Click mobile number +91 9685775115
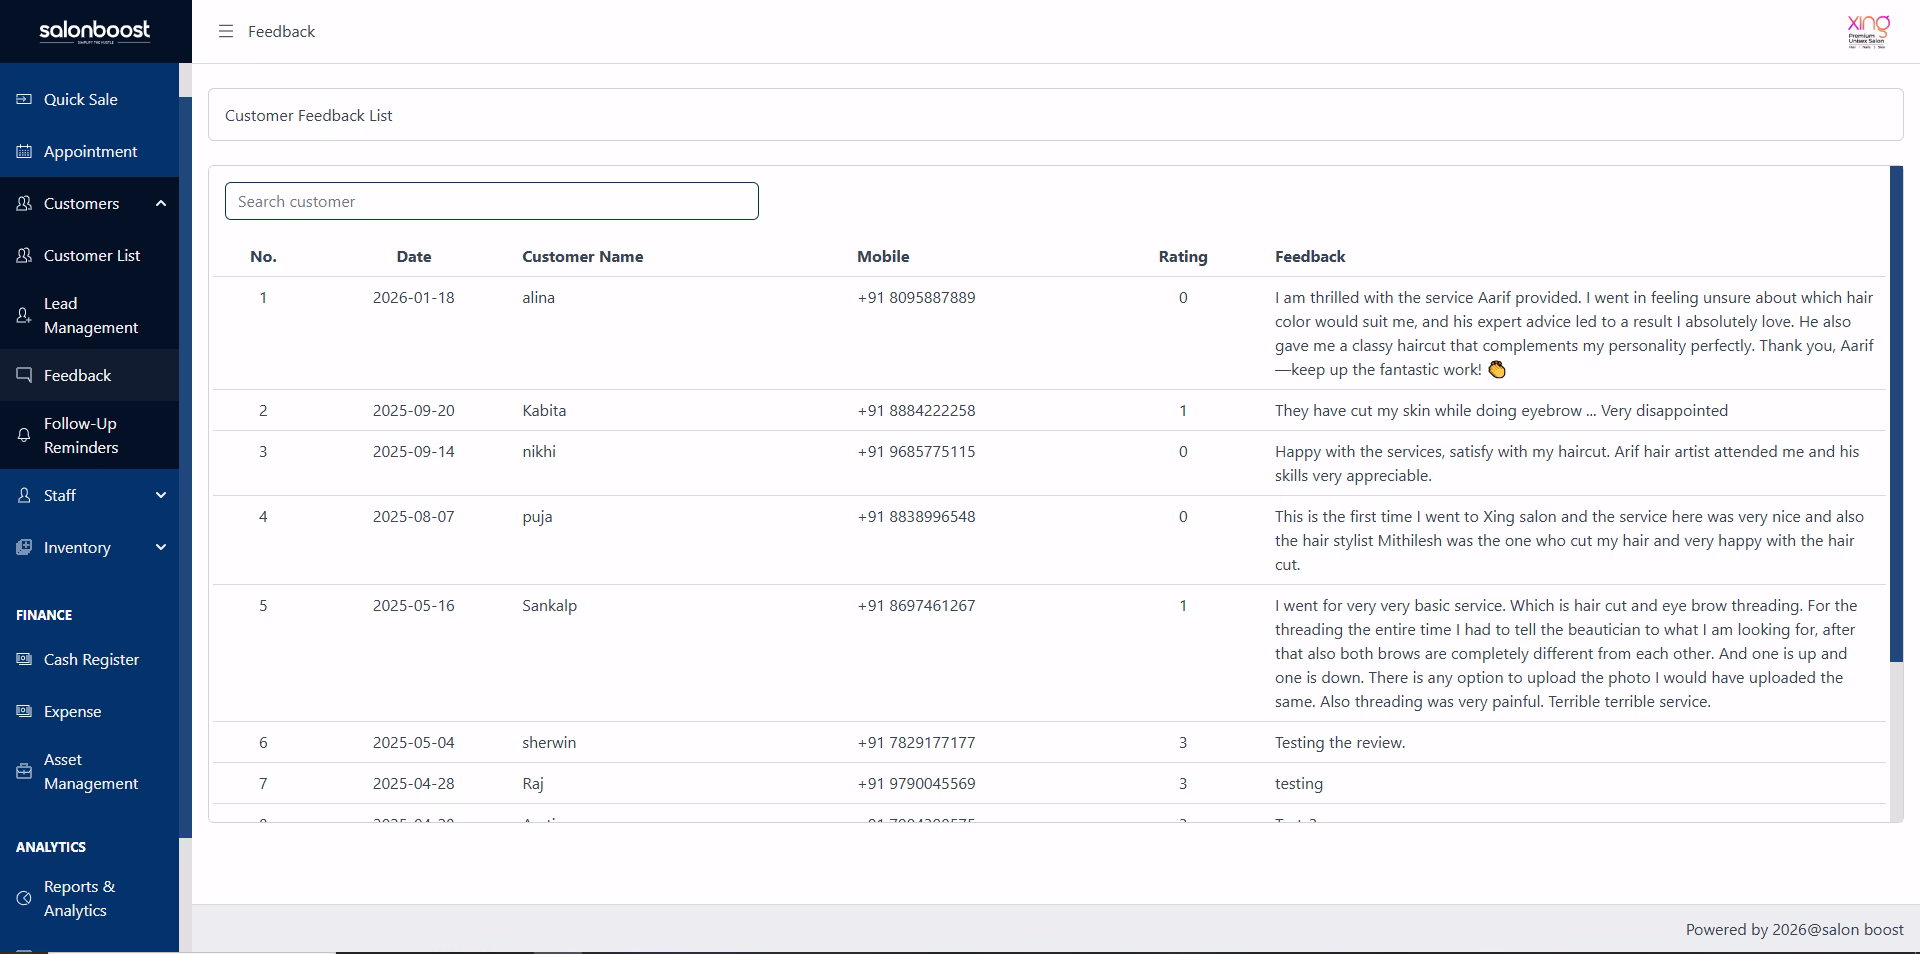 916,451
